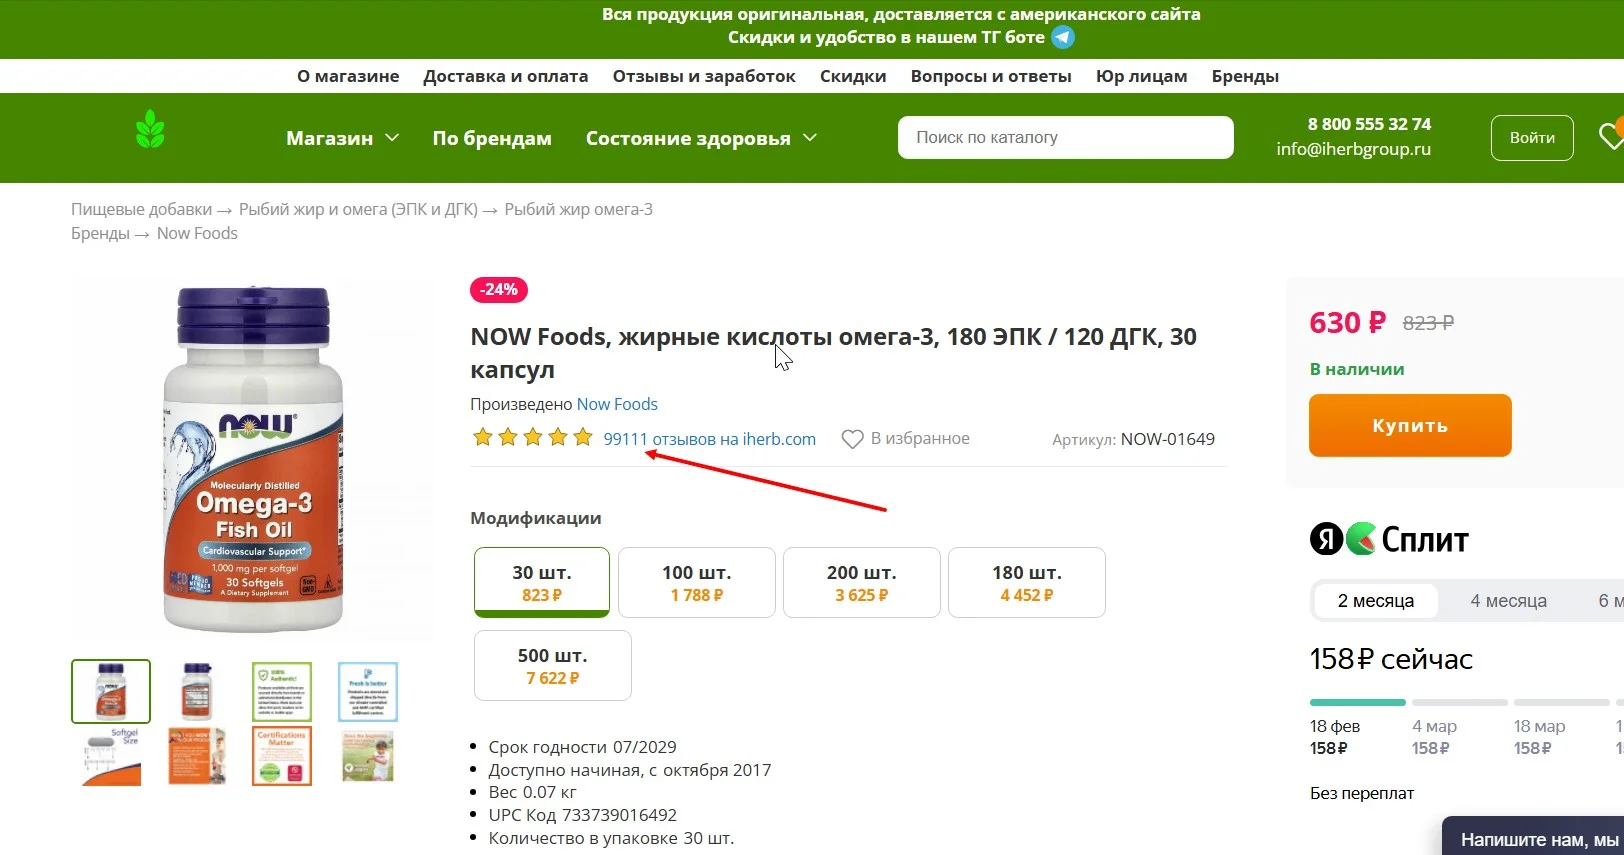Open 99111 отзывов на iherb.com link

pos(710,439)
